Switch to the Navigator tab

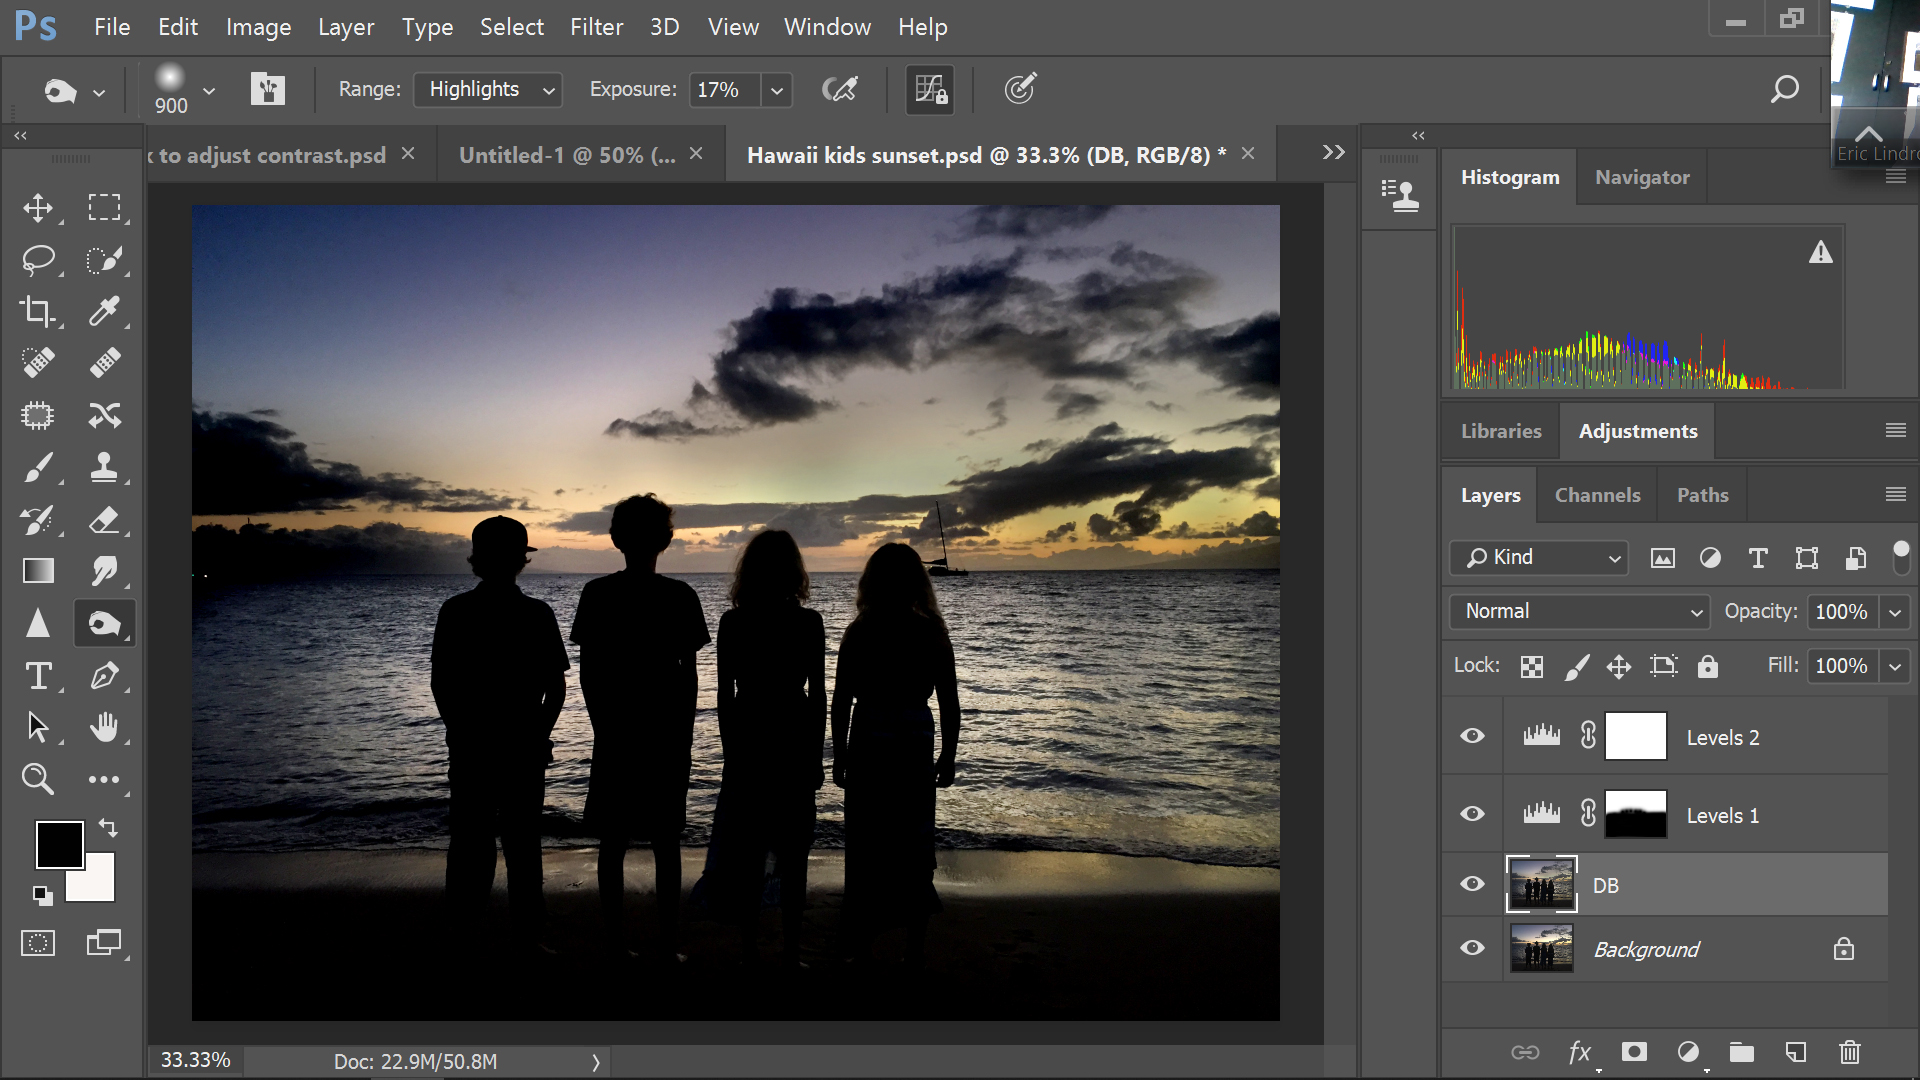(1642, 177)
